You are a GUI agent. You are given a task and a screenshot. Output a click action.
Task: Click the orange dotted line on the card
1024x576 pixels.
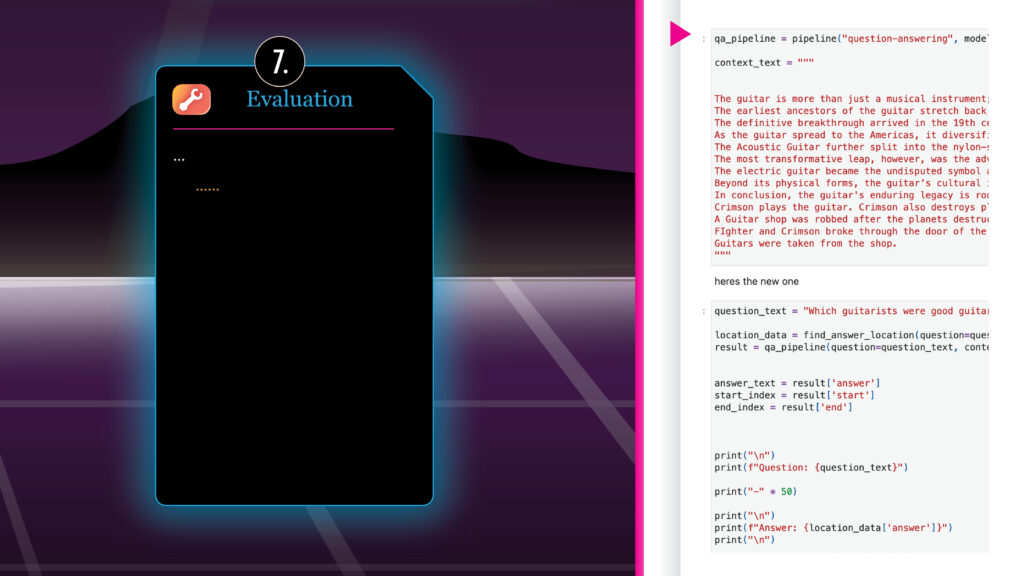[x=207, y=190]
